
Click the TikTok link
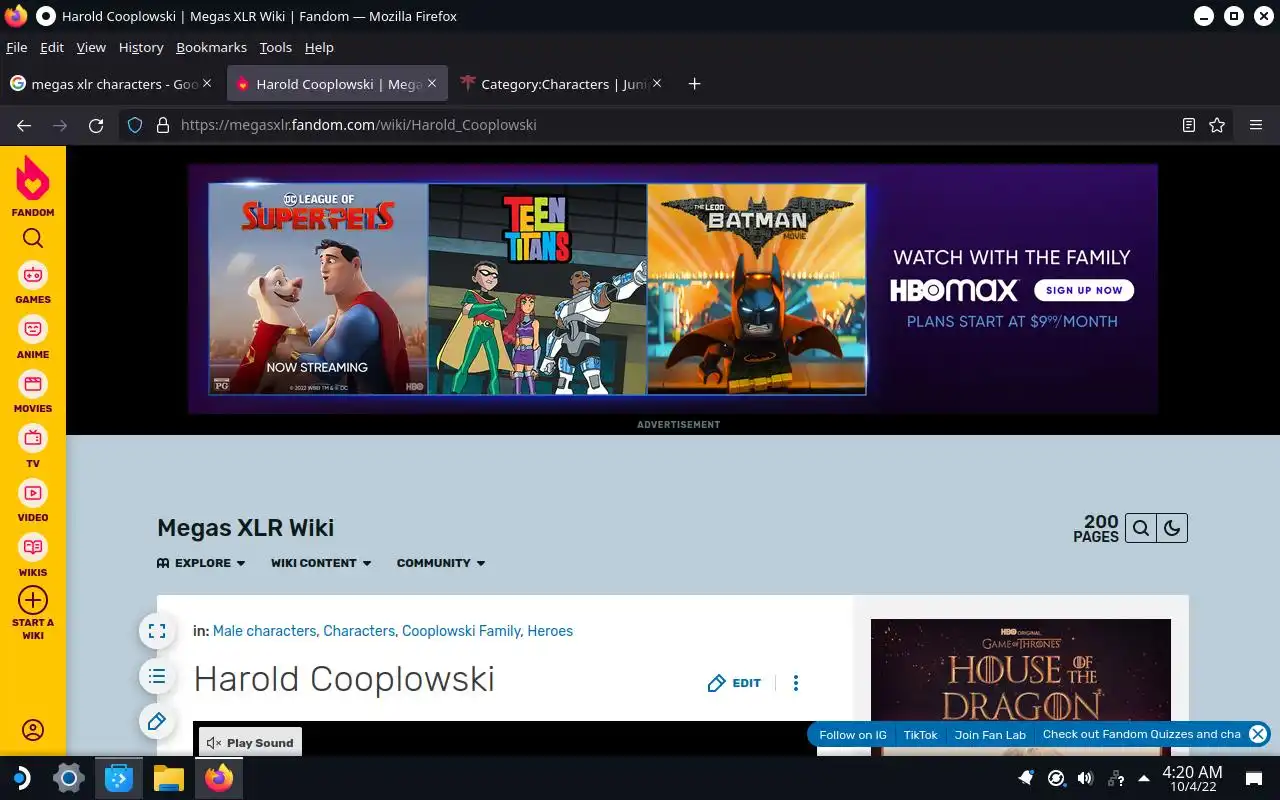tap(921, 734)
